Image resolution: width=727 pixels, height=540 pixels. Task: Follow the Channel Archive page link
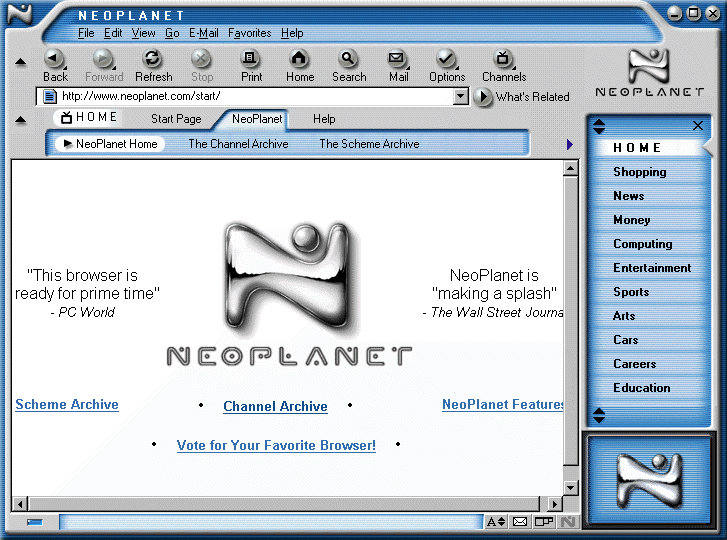(x=275, y=406)
